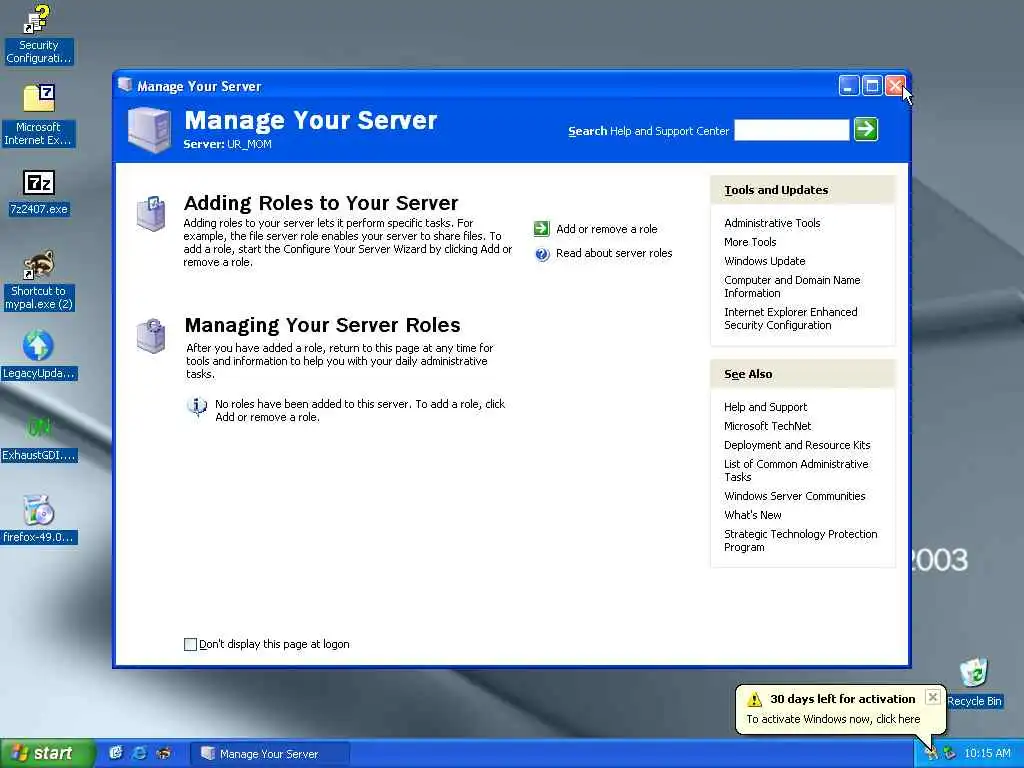Click Manage Your Server taskbar button
The height and width of the screenshot is (768, 1024).
[x=270, y=754]
